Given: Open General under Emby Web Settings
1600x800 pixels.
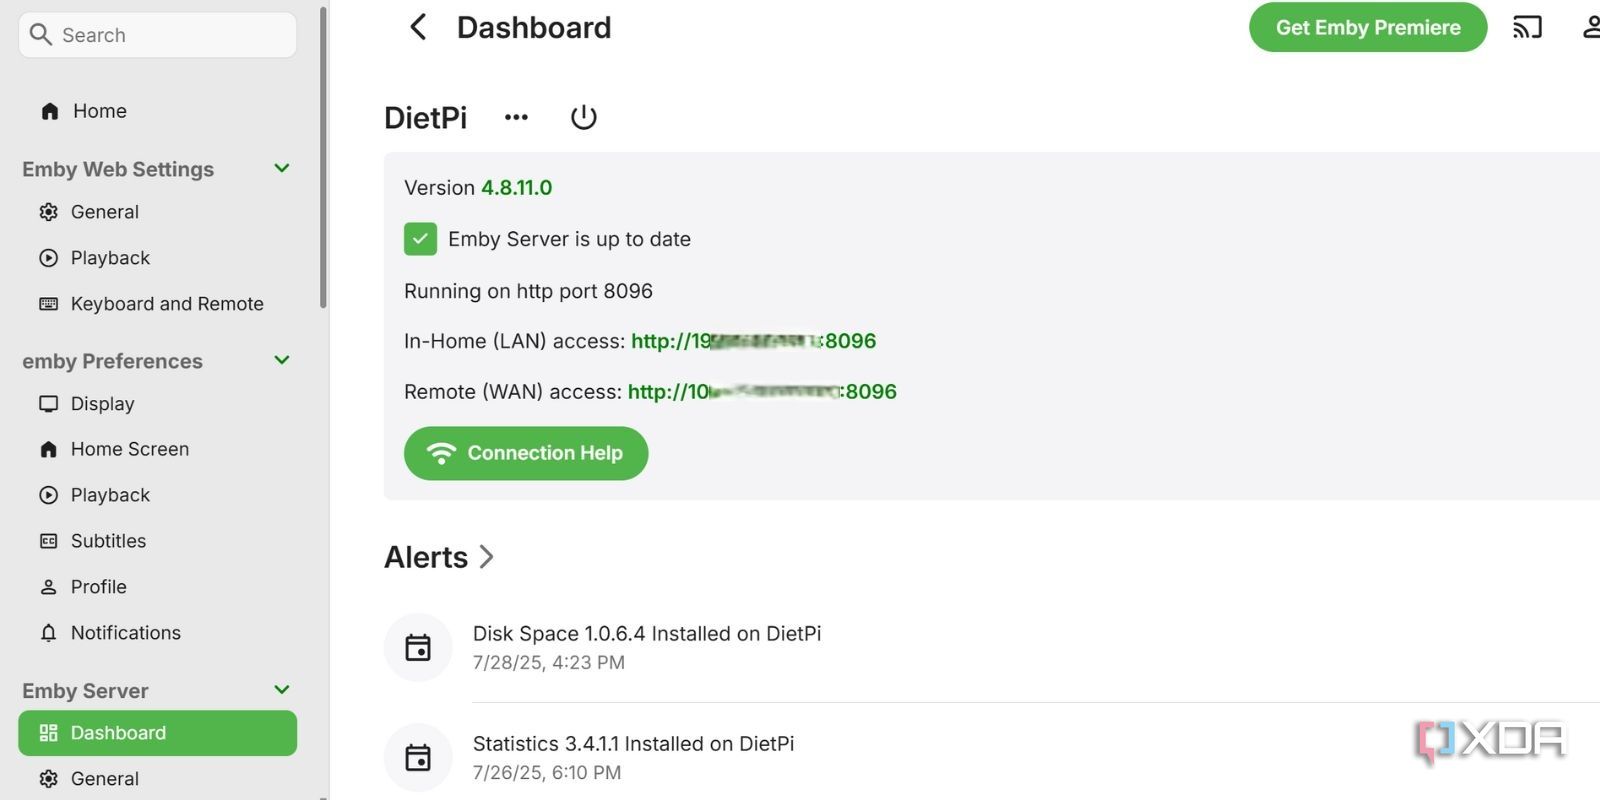Looking at the screenshot, I should [x=158, y=212].
